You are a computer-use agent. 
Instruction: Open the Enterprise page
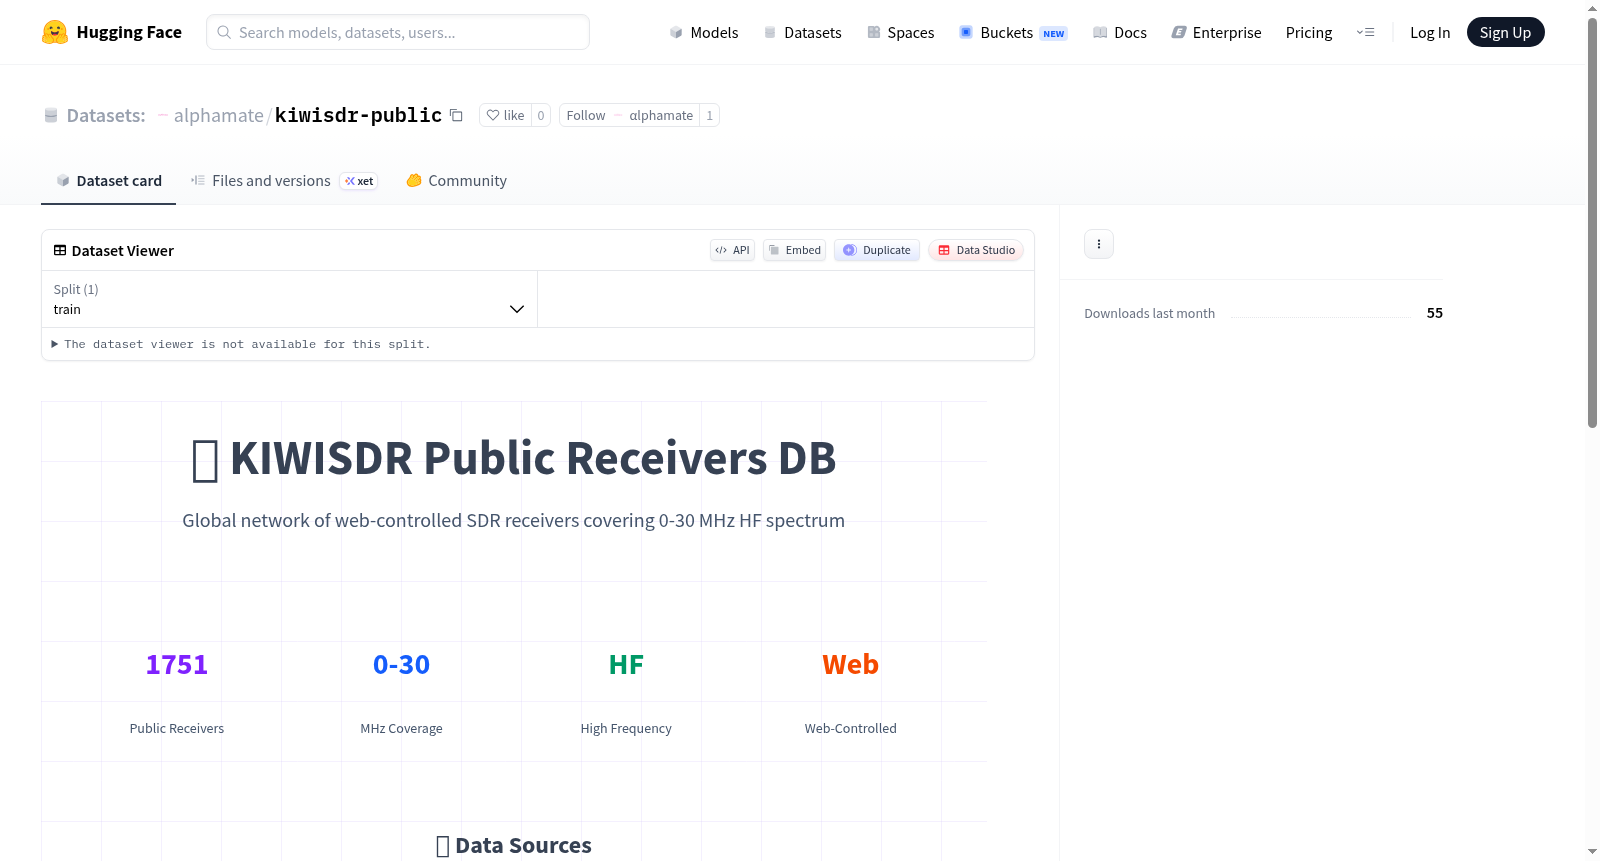coord(1216,32)
